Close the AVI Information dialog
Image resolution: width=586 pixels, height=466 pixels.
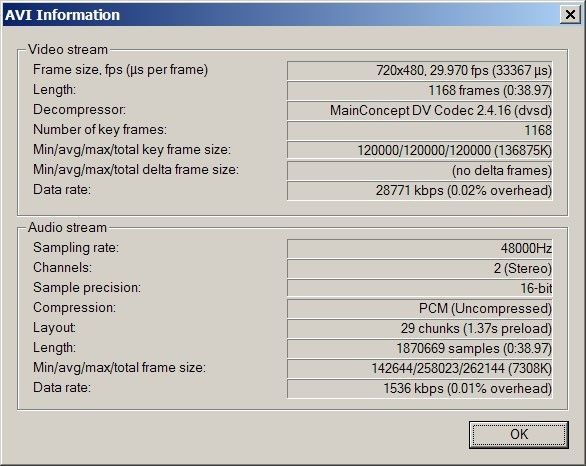570,15
